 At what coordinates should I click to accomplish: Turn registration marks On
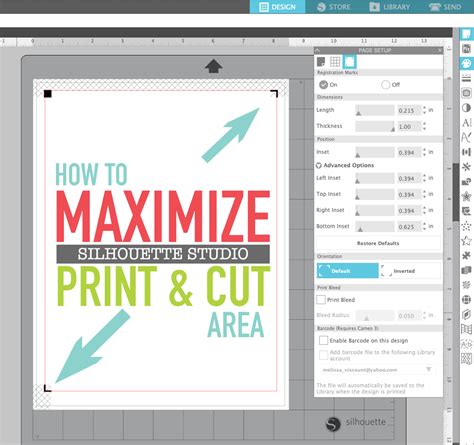click(323, 85)
